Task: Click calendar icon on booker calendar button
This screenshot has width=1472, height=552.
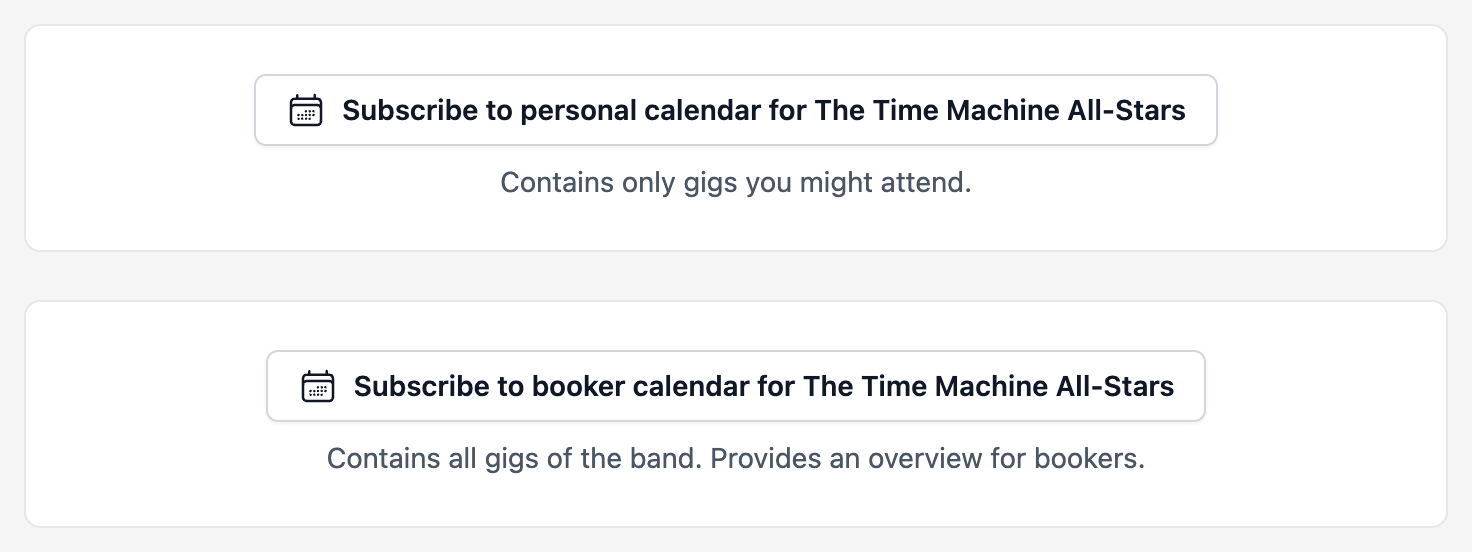Action: [318, 386]
